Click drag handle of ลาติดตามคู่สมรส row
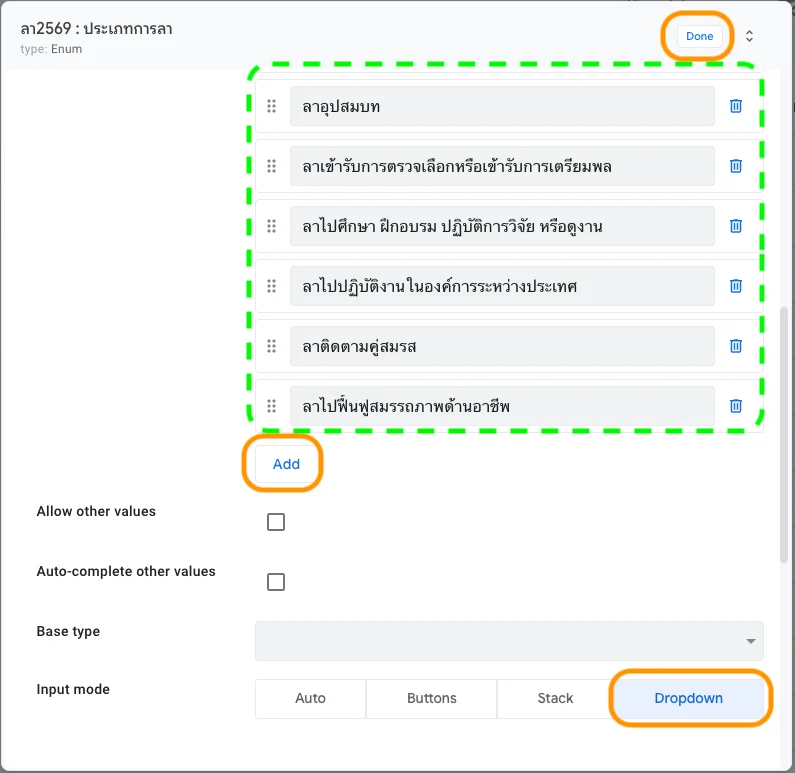The height and width of the screenshot is (773, 795). click(271, 346)
